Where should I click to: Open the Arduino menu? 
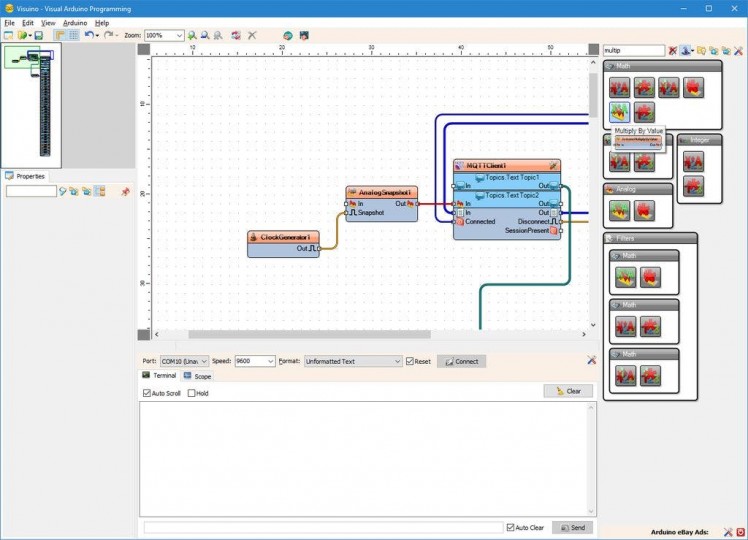click(75, 22)
